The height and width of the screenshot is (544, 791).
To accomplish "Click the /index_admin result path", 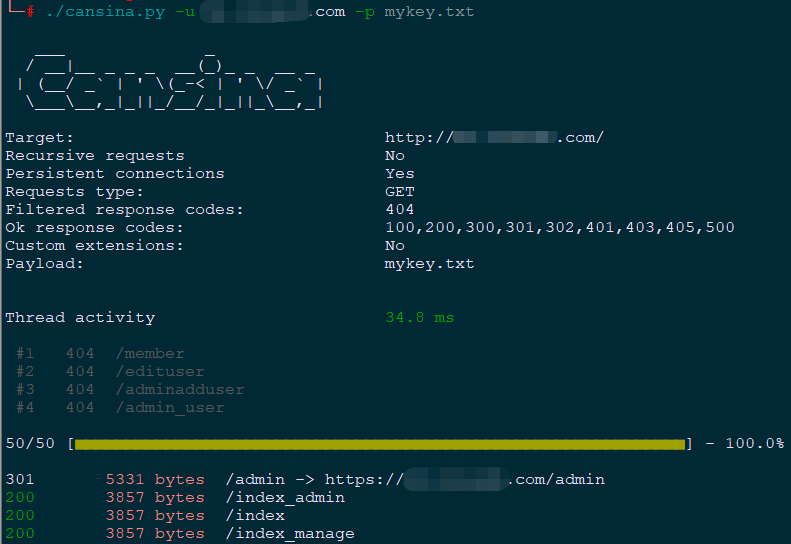I will pos(284,497).
